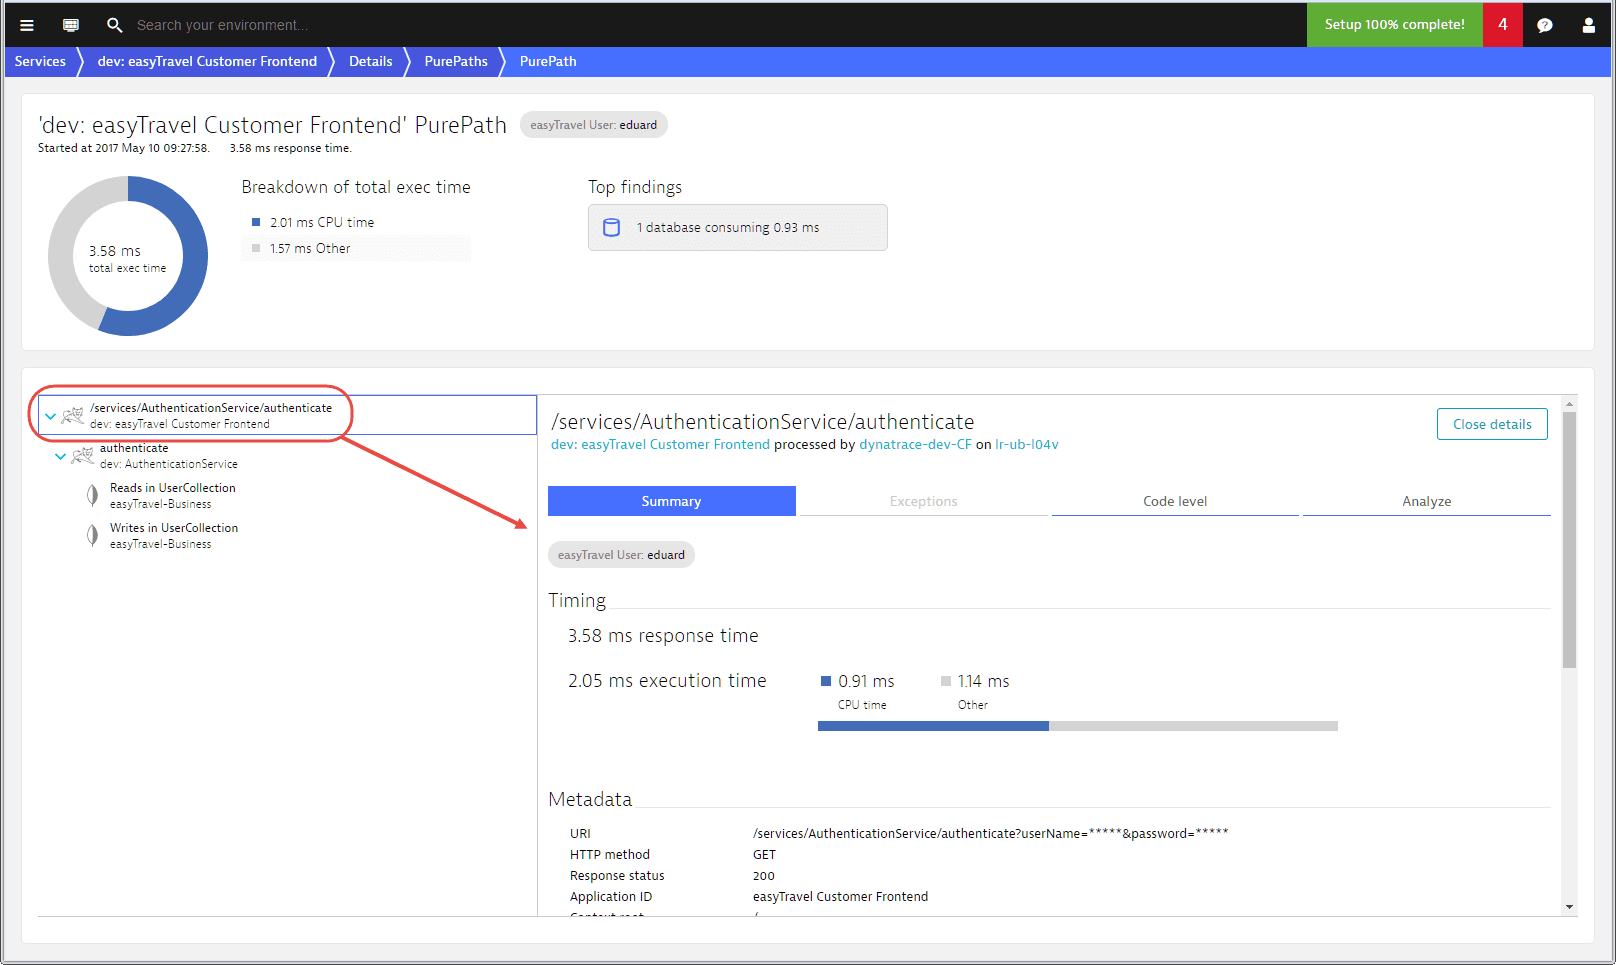The image size is (1616, 965).
Task: Open the 4 problems red badge
Action: [x=1502, y=25]
